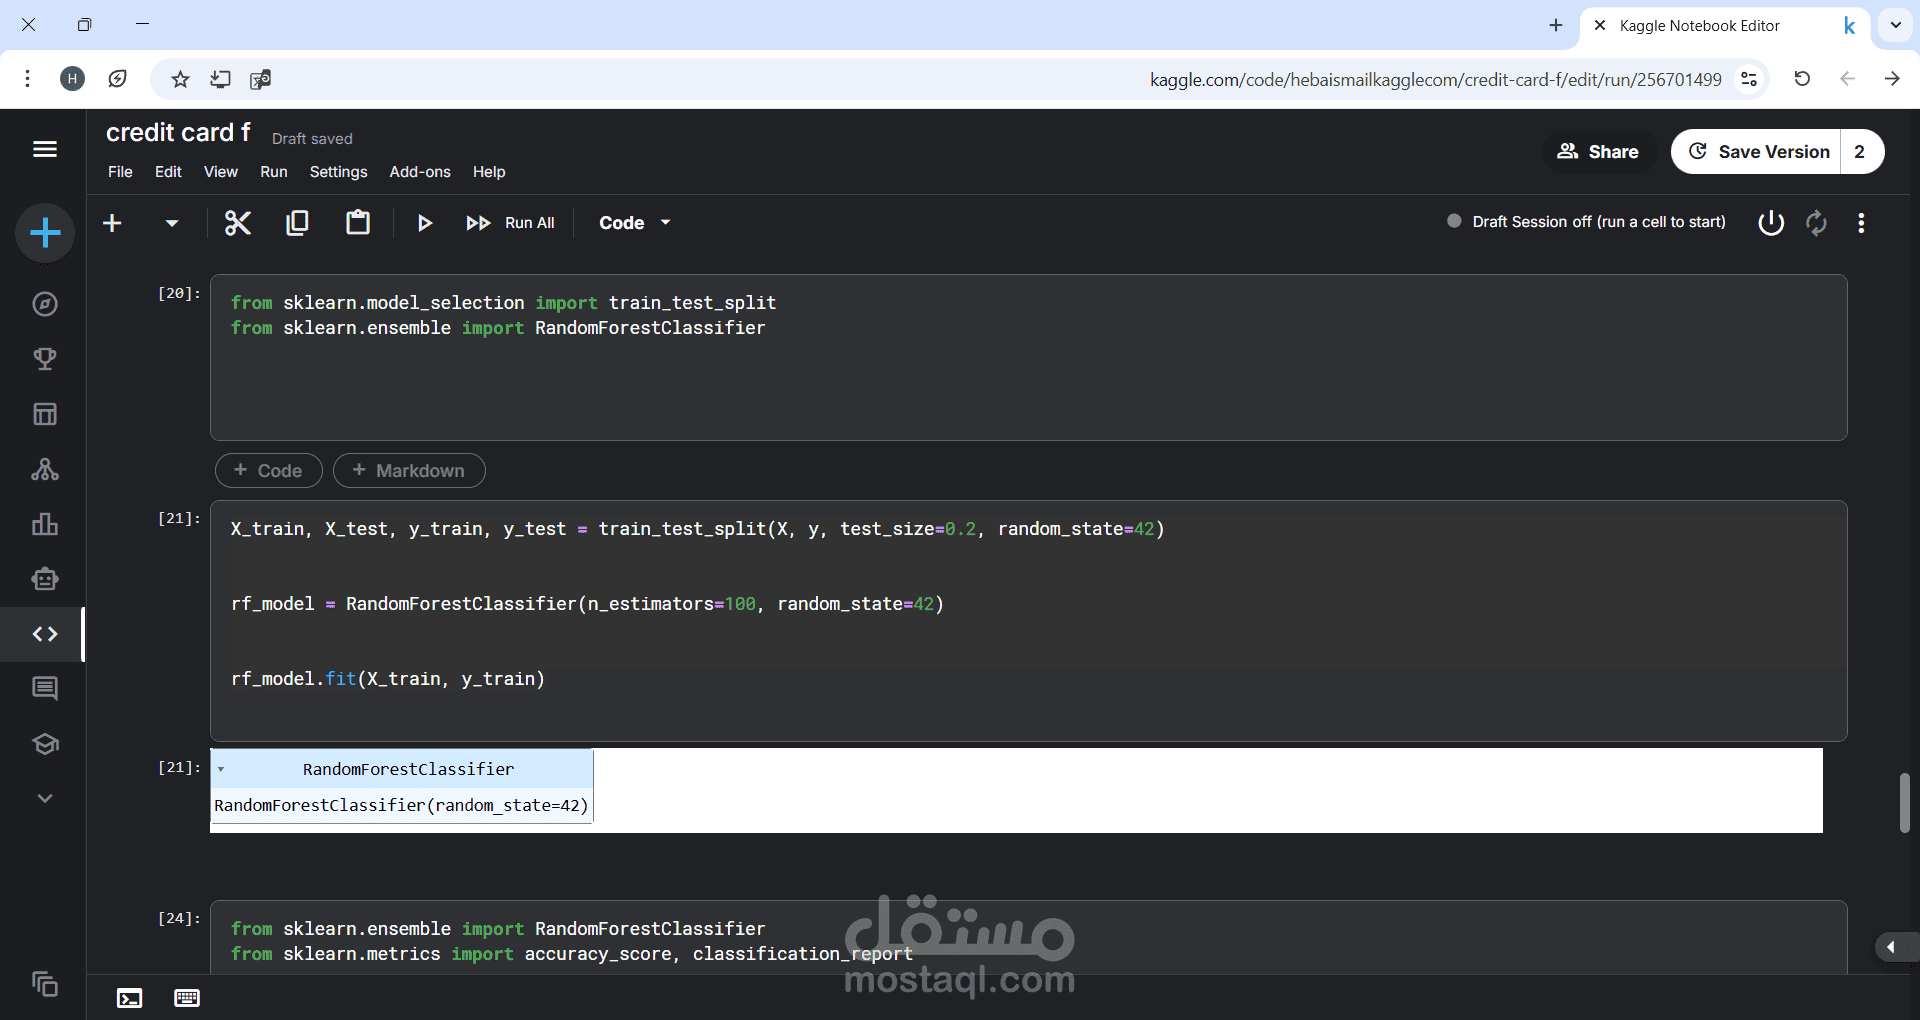Image resolution: width=1920 pixels, height=1020 pixels.
Task: Click the Share button
Action: [x=1597, y=152]
